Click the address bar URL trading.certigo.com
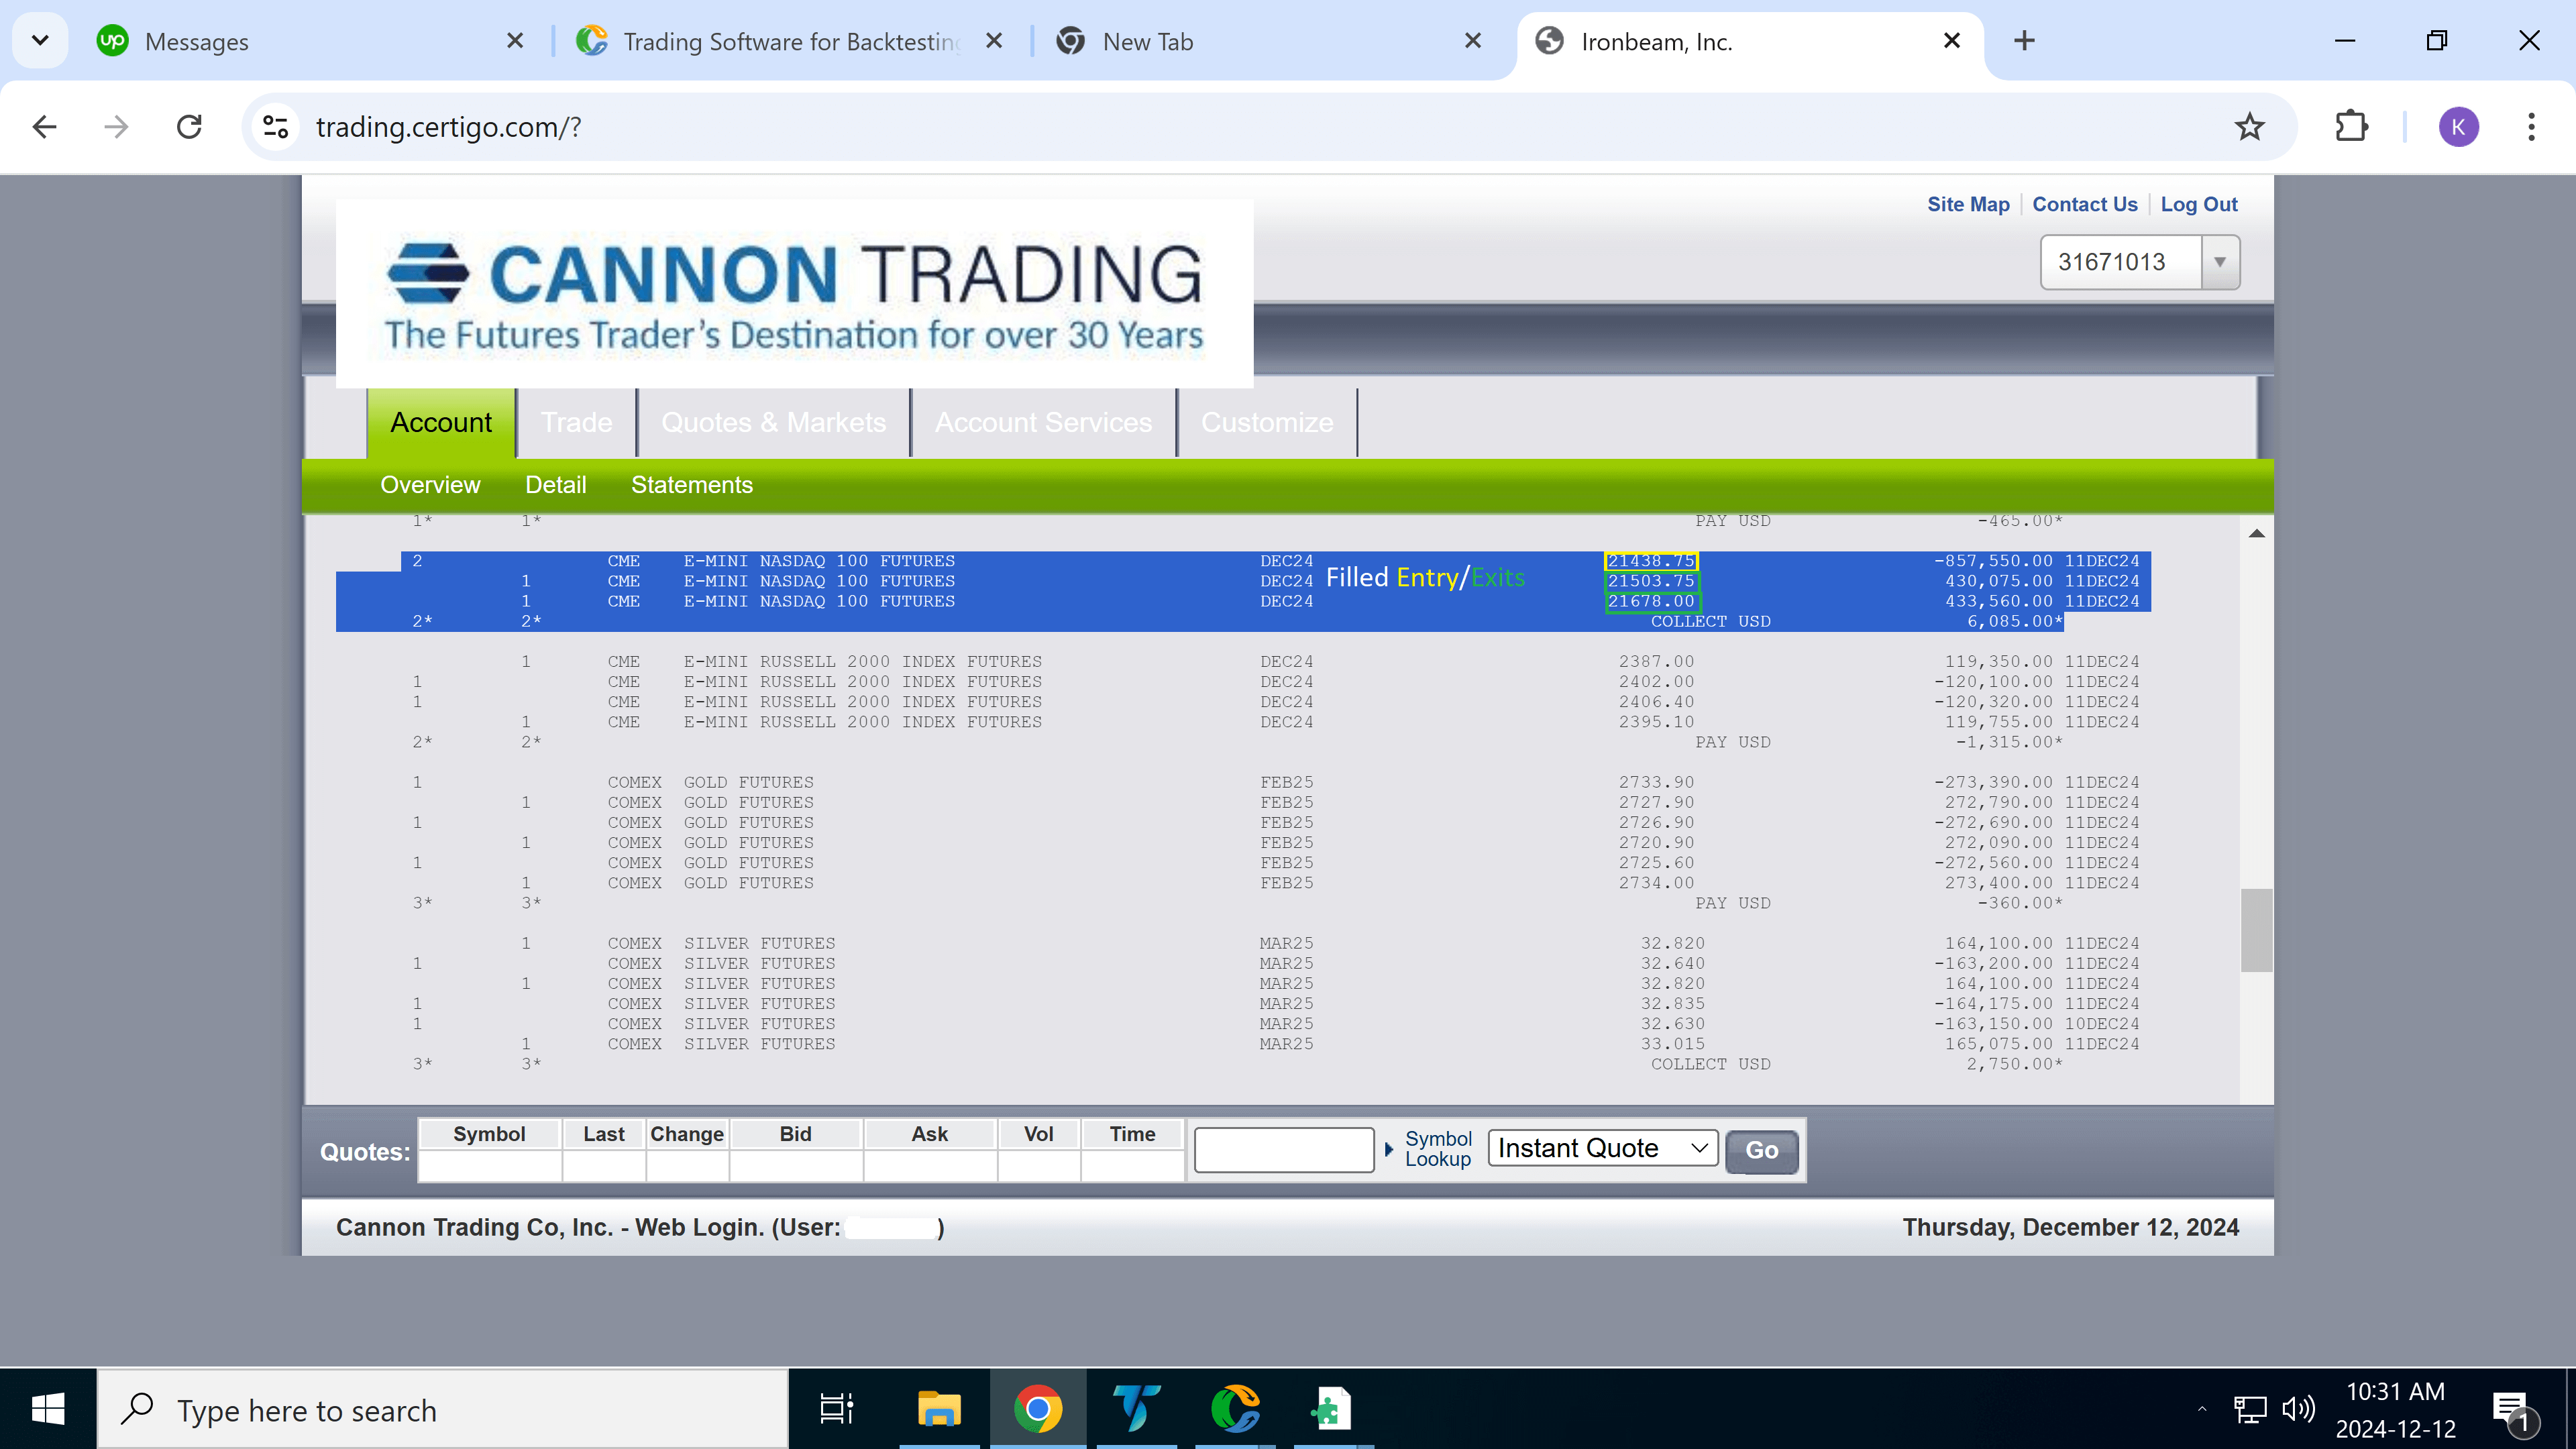The height and width of the screenshot is (1449, 2576). click(448, 127)
